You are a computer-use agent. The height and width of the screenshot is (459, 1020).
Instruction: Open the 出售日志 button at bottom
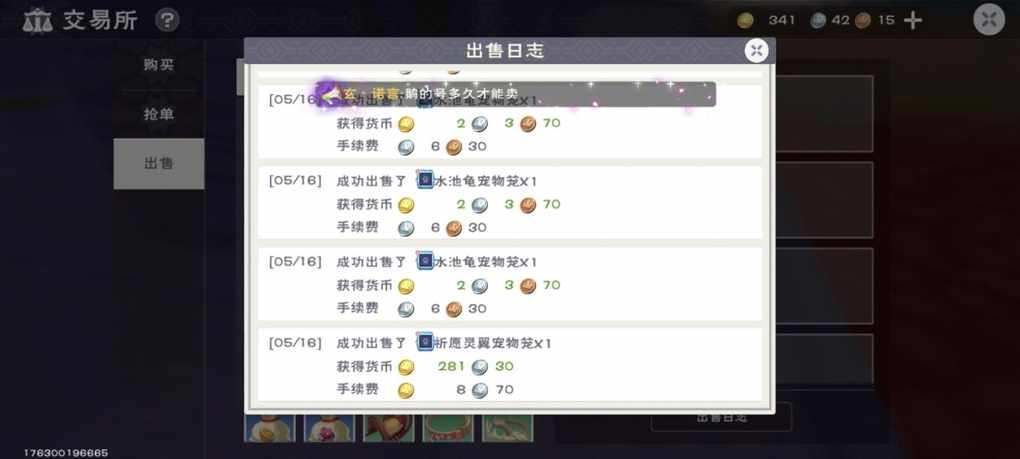click(721, 417)
